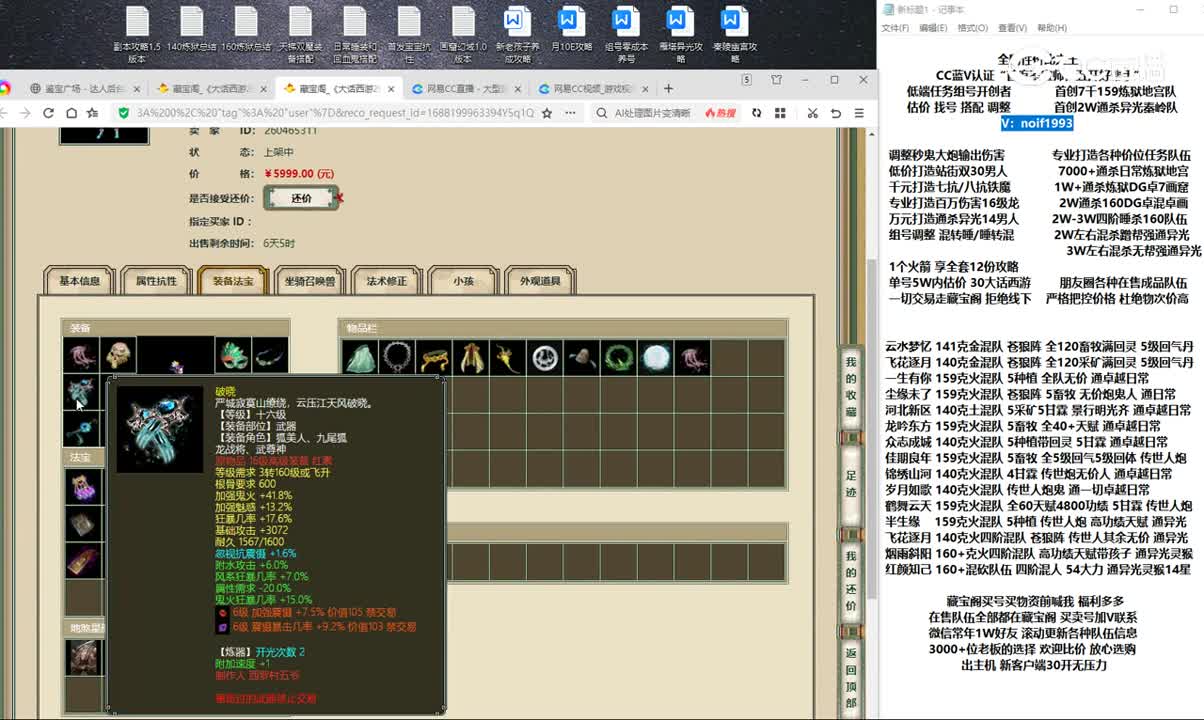The image size is (1204, 720).
Task: Select the golden belt in 物品栏
Action: click(x=433, y=357)
